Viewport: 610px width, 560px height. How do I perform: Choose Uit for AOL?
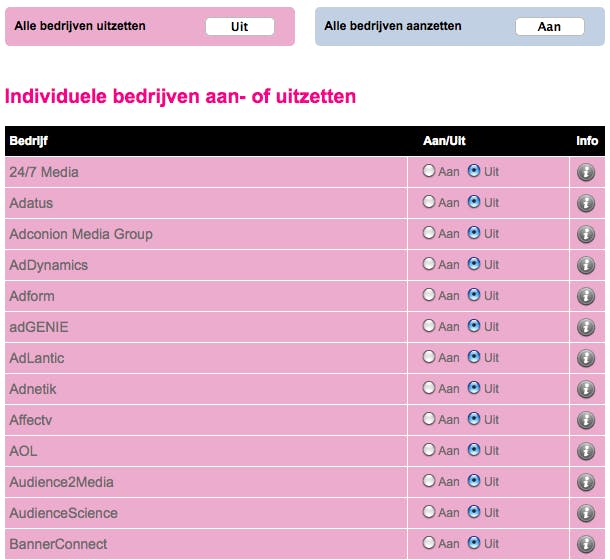click(473, 449)
